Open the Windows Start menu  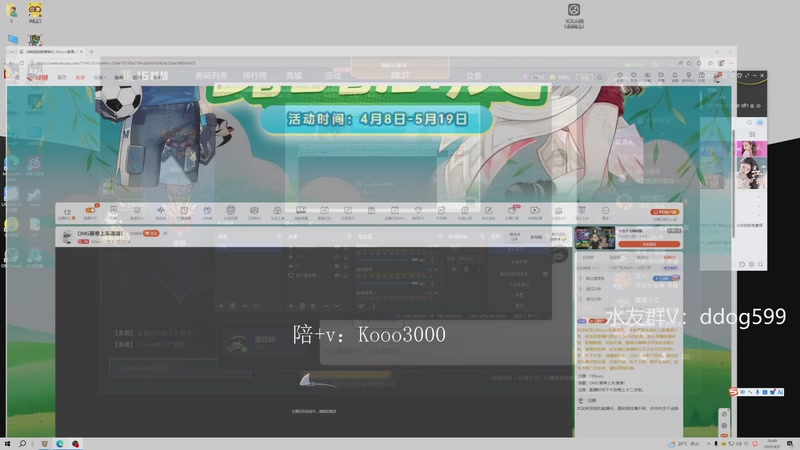point(7,444)
